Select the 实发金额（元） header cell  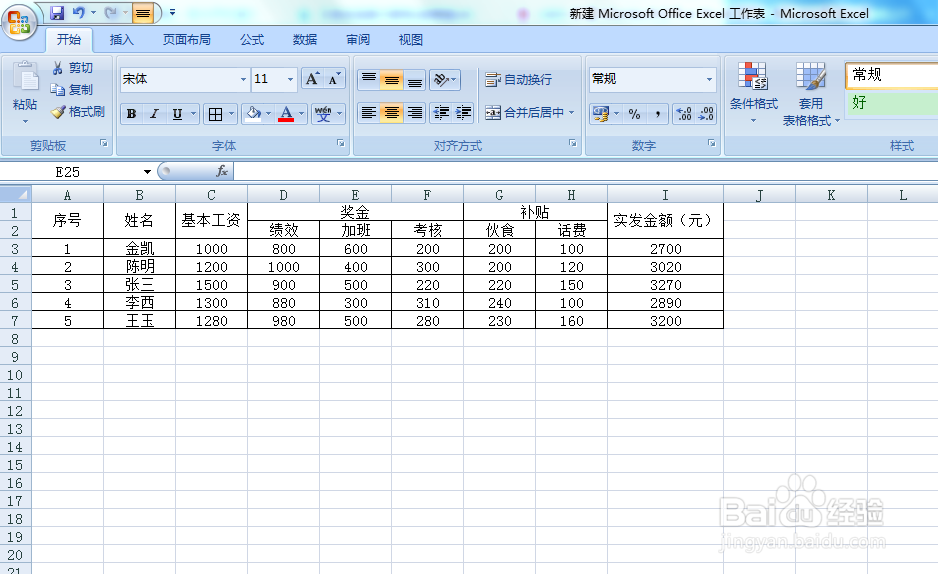pos(665,221)
